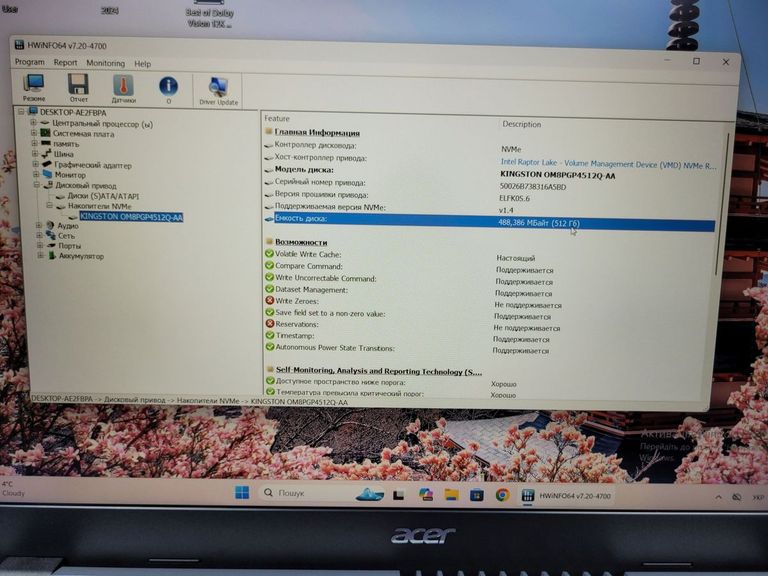Viewport: 768px width, 576px height.
Task: Select Графический адаптер in tree
Action: 93,165
